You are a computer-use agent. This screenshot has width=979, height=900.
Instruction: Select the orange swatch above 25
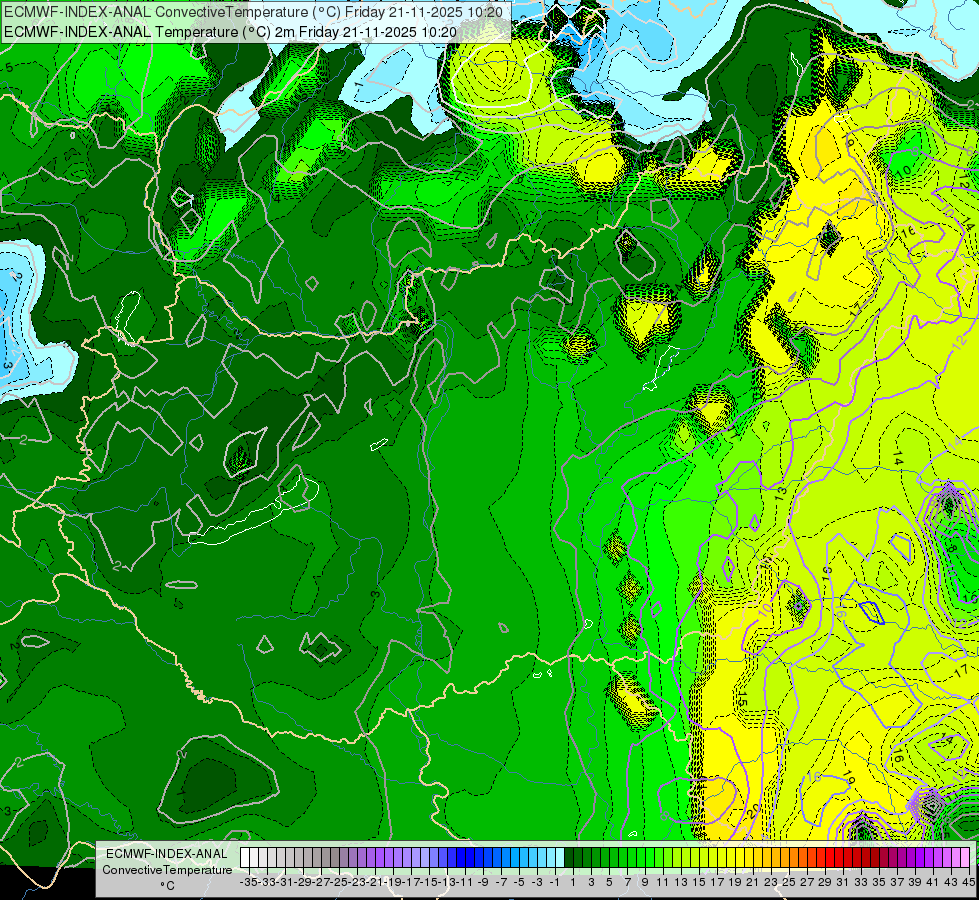[785, 858]
